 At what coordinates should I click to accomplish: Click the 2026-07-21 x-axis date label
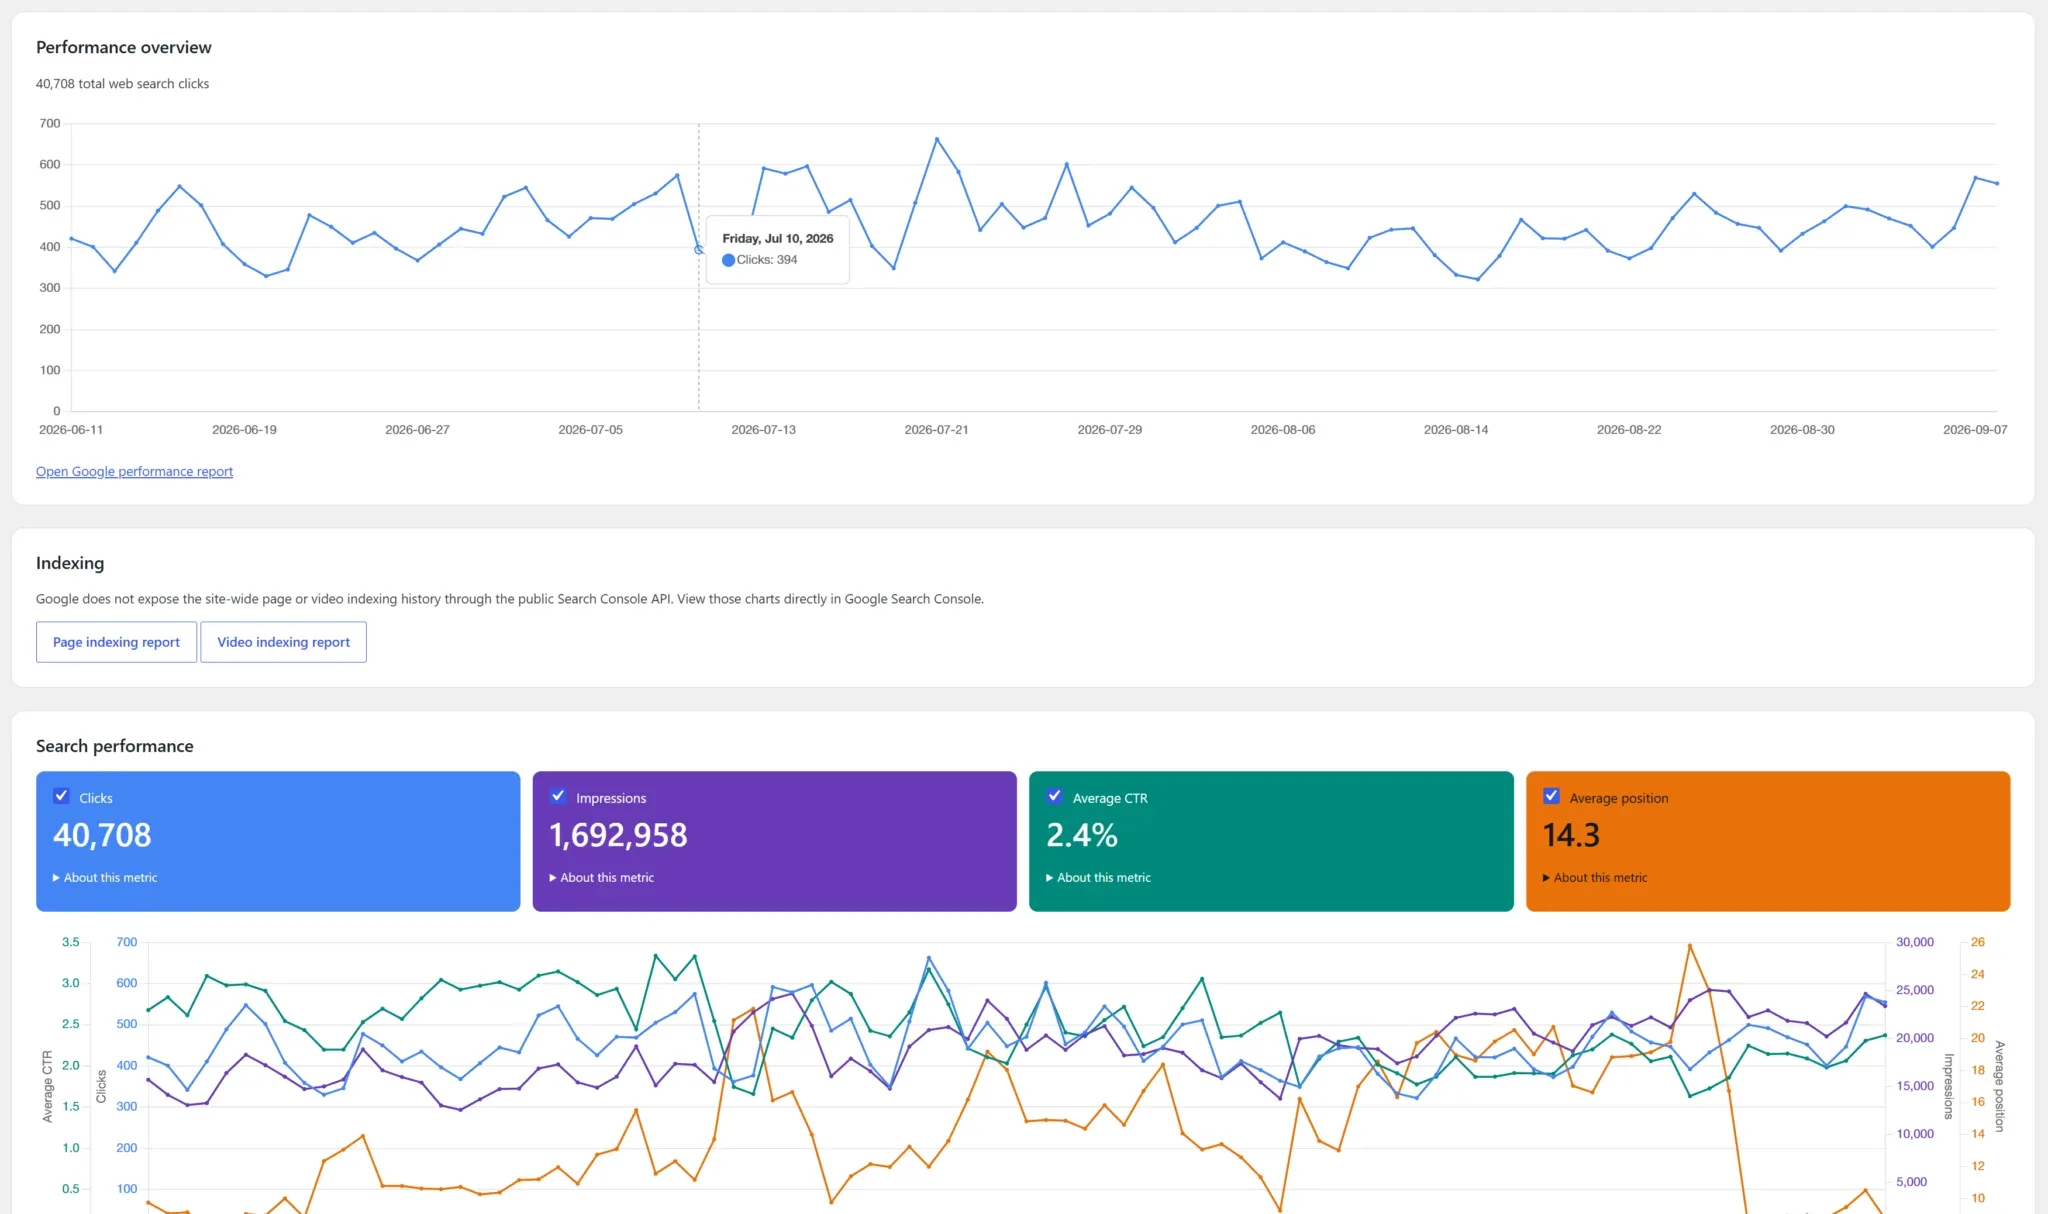coord(936,430)
